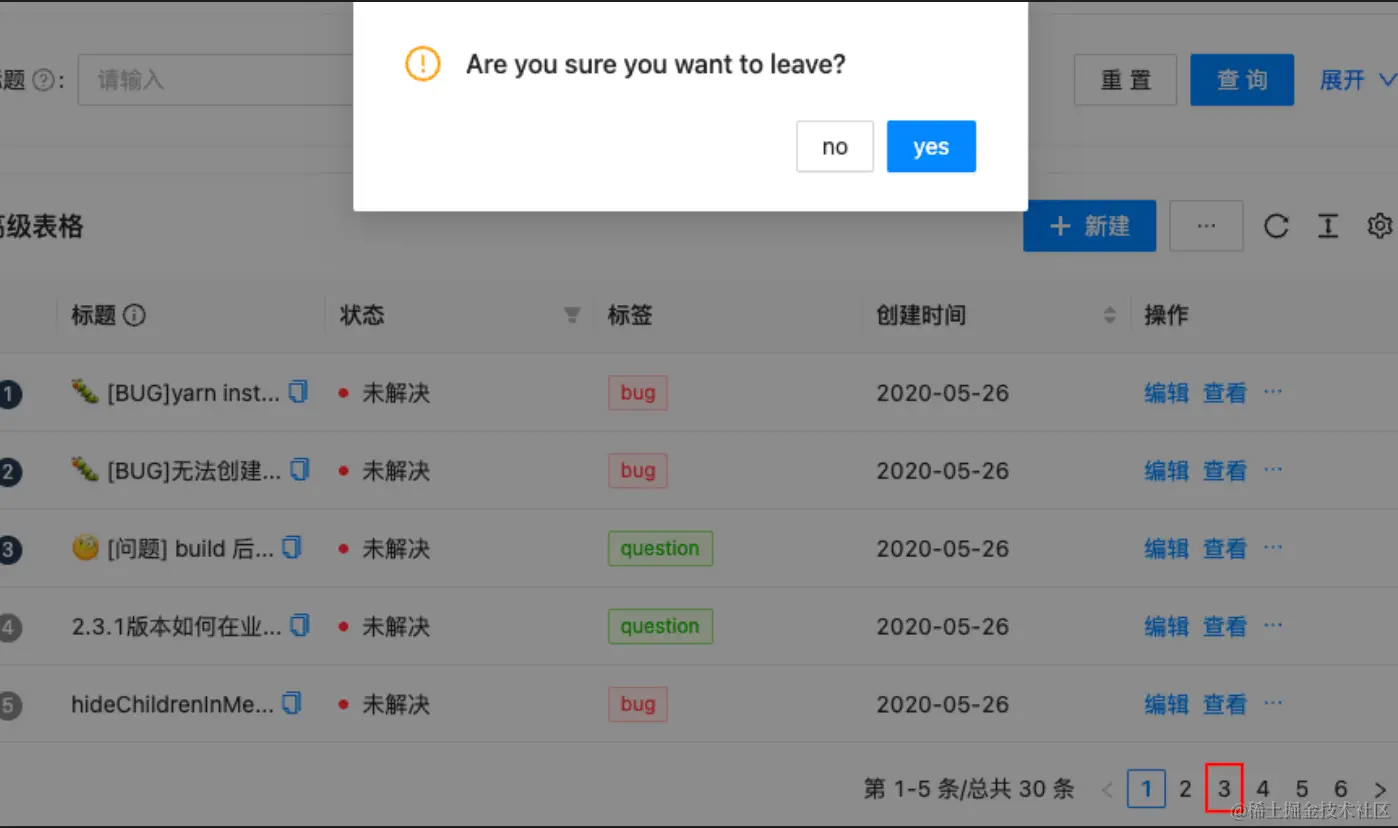The width and height of the screenshot is (1398, 828).
Task: Click the [BUG]yarn inst... title text
Action: [194, 393]
